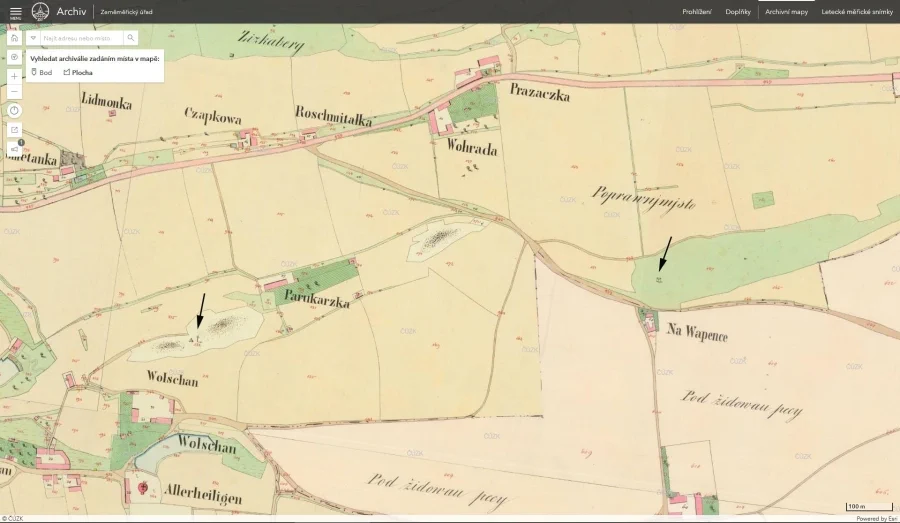Click the Powered by Esri link
Image resolution: width=900 pixels, height=523 pixels.
[876, 518]
